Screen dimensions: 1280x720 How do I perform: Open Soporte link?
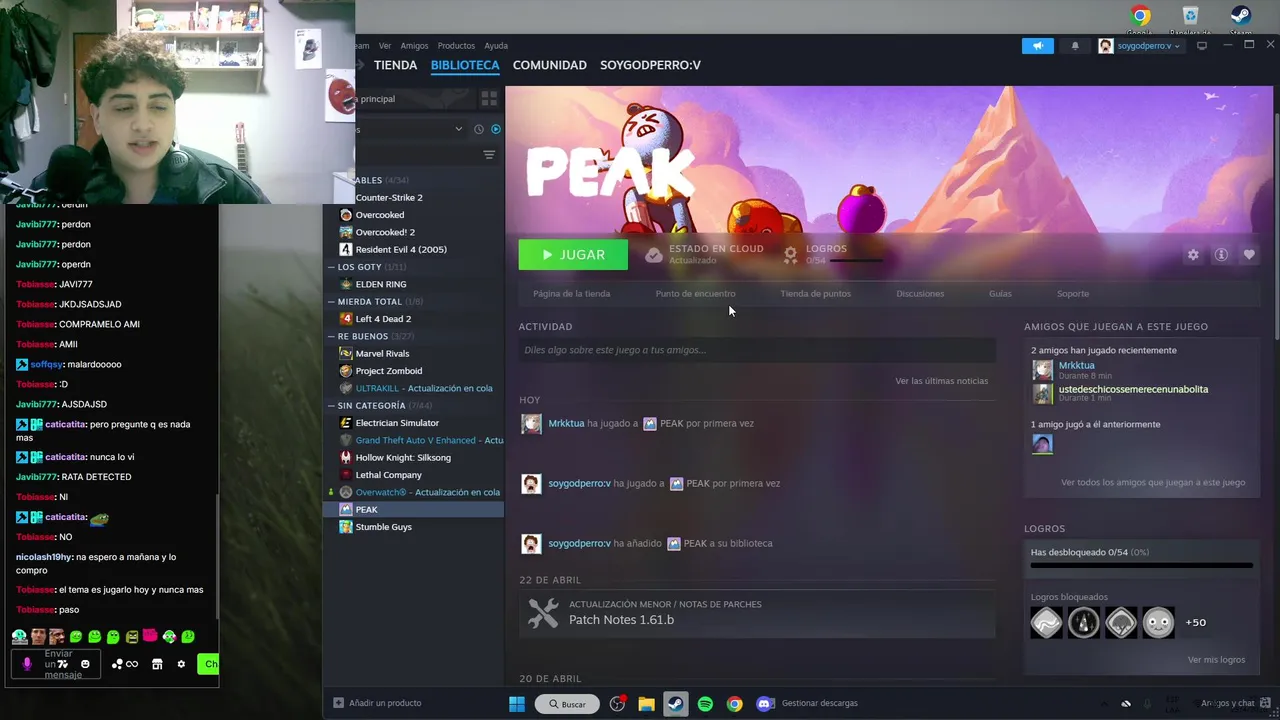1073,294
